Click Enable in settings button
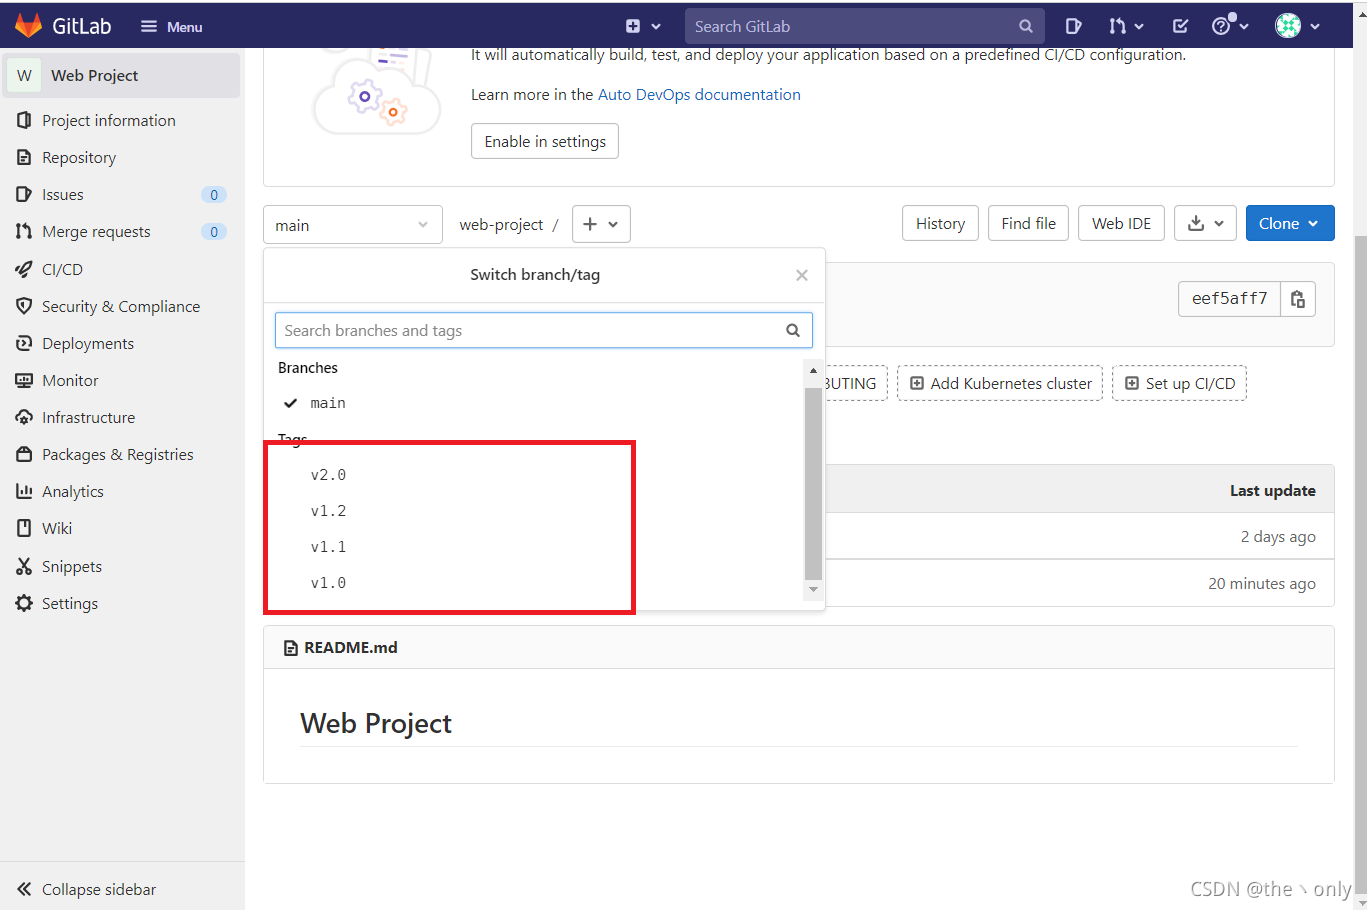The width and height of the screenshot is (1367, 910). point(545,141)
